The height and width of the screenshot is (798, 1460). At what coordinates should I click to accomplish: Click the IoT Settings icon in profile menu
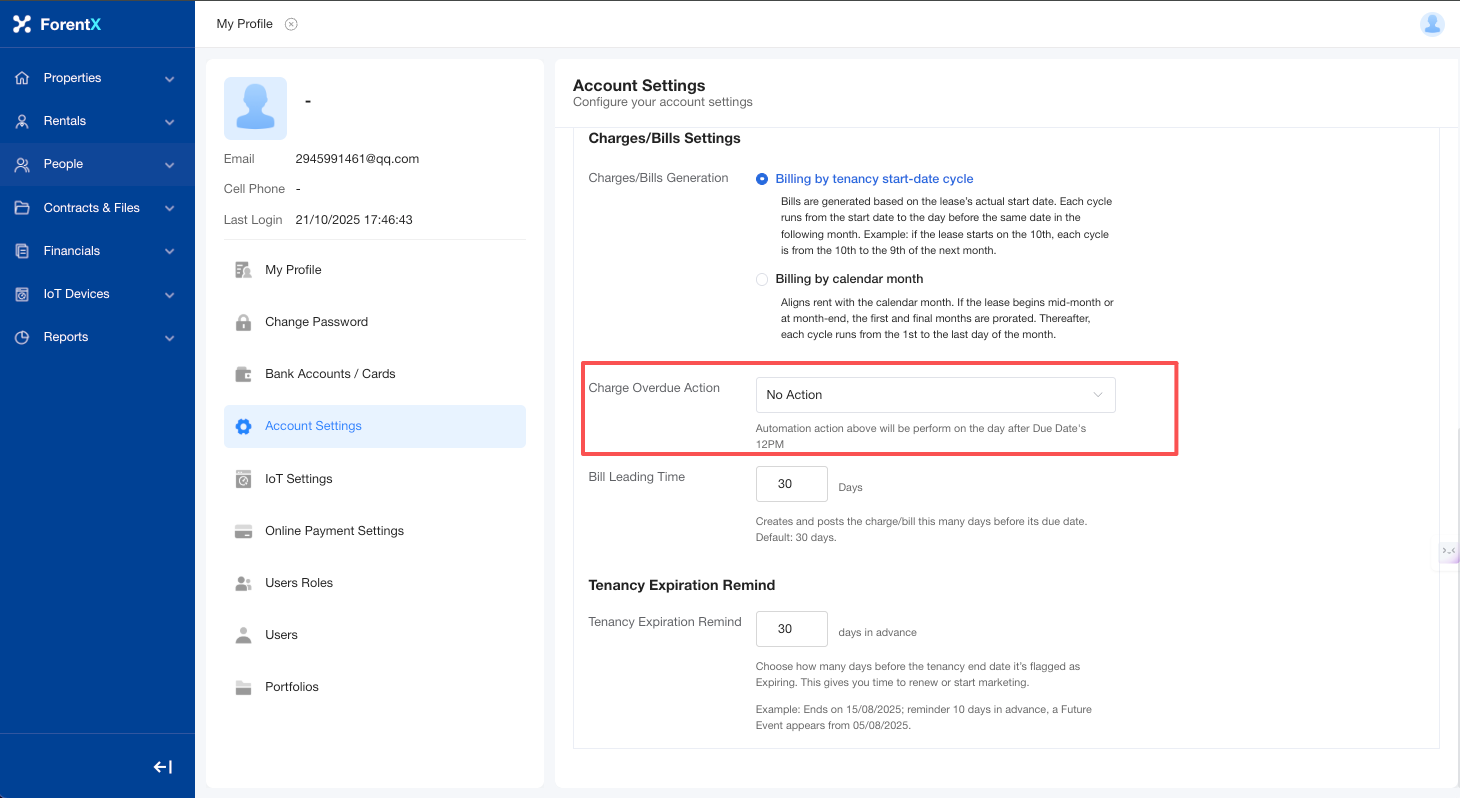click(243, 479)
